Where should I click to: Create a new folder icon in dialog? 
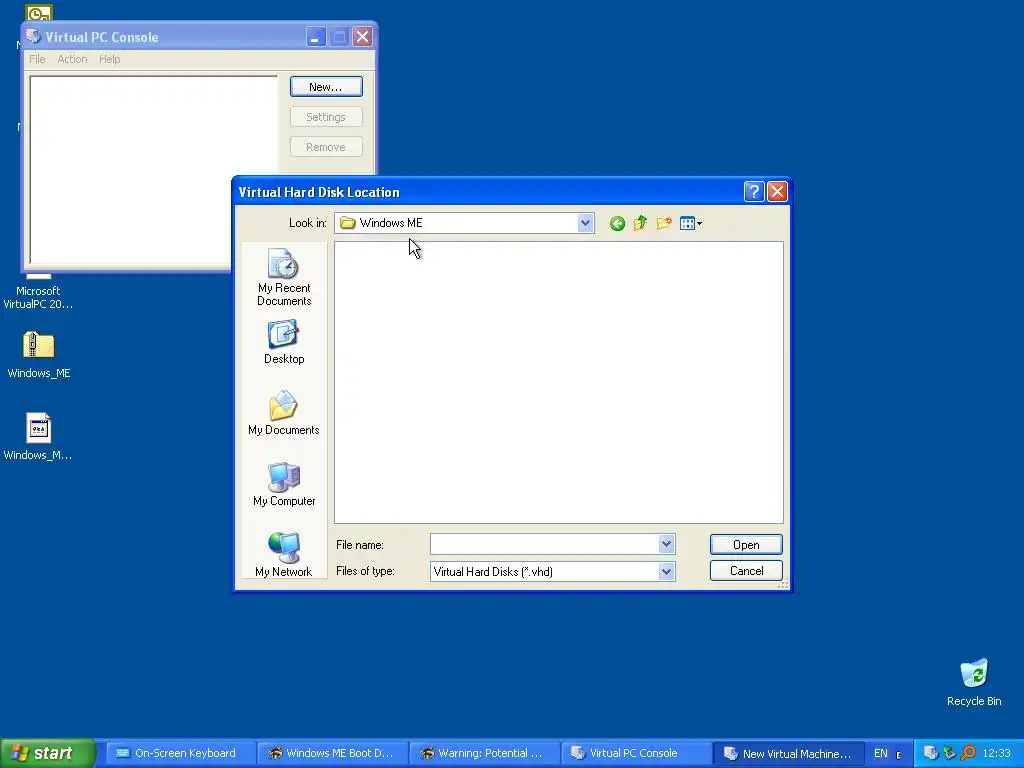[664, 223]
